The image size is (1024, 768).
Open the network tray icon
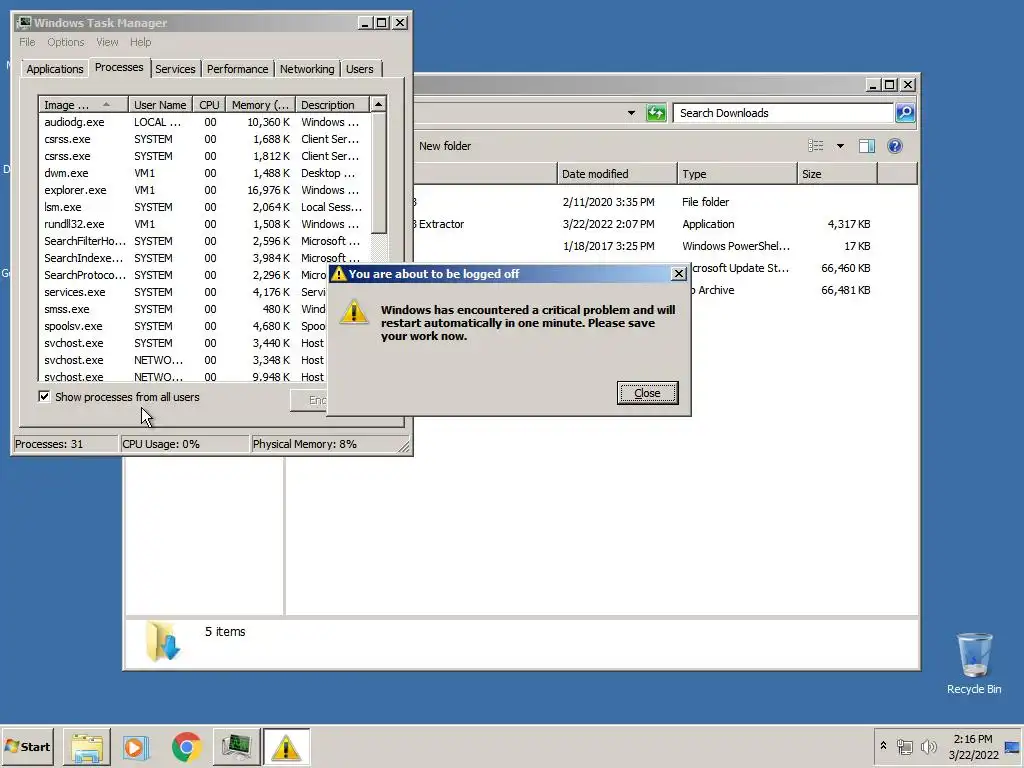pyautogui.click(x=904, y=746)
